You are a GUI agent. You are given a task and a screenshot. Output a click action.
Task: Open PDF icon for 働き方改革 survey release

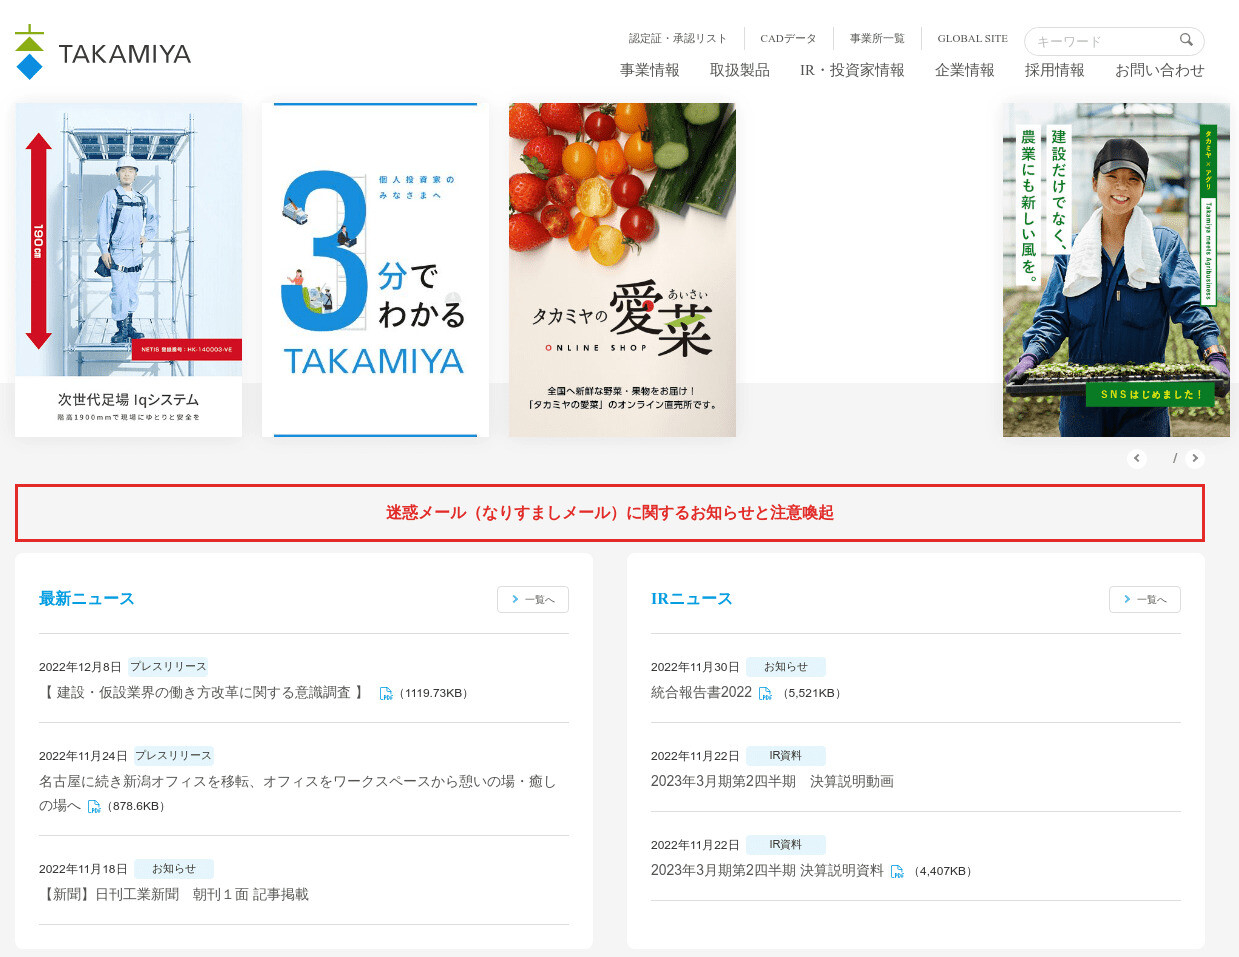pos(386,693)
